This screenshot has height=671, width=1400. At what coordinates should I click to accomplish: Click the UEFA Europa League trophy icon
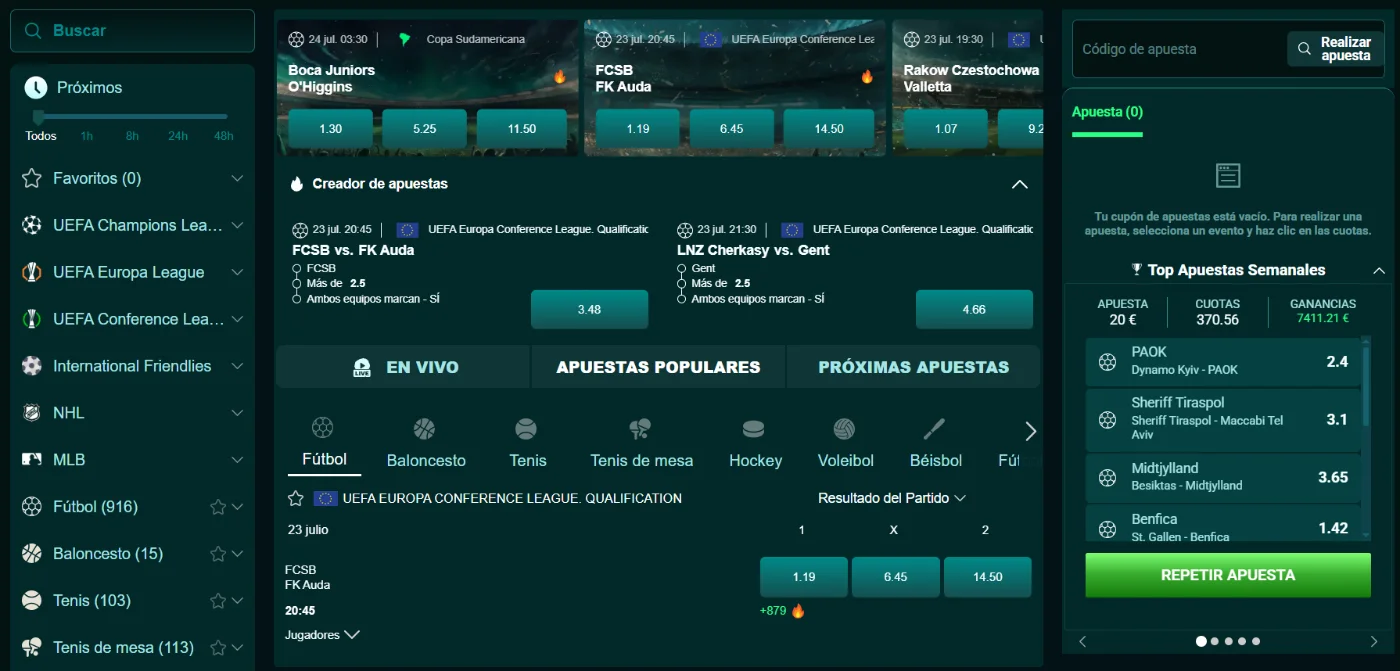point(32,272)
